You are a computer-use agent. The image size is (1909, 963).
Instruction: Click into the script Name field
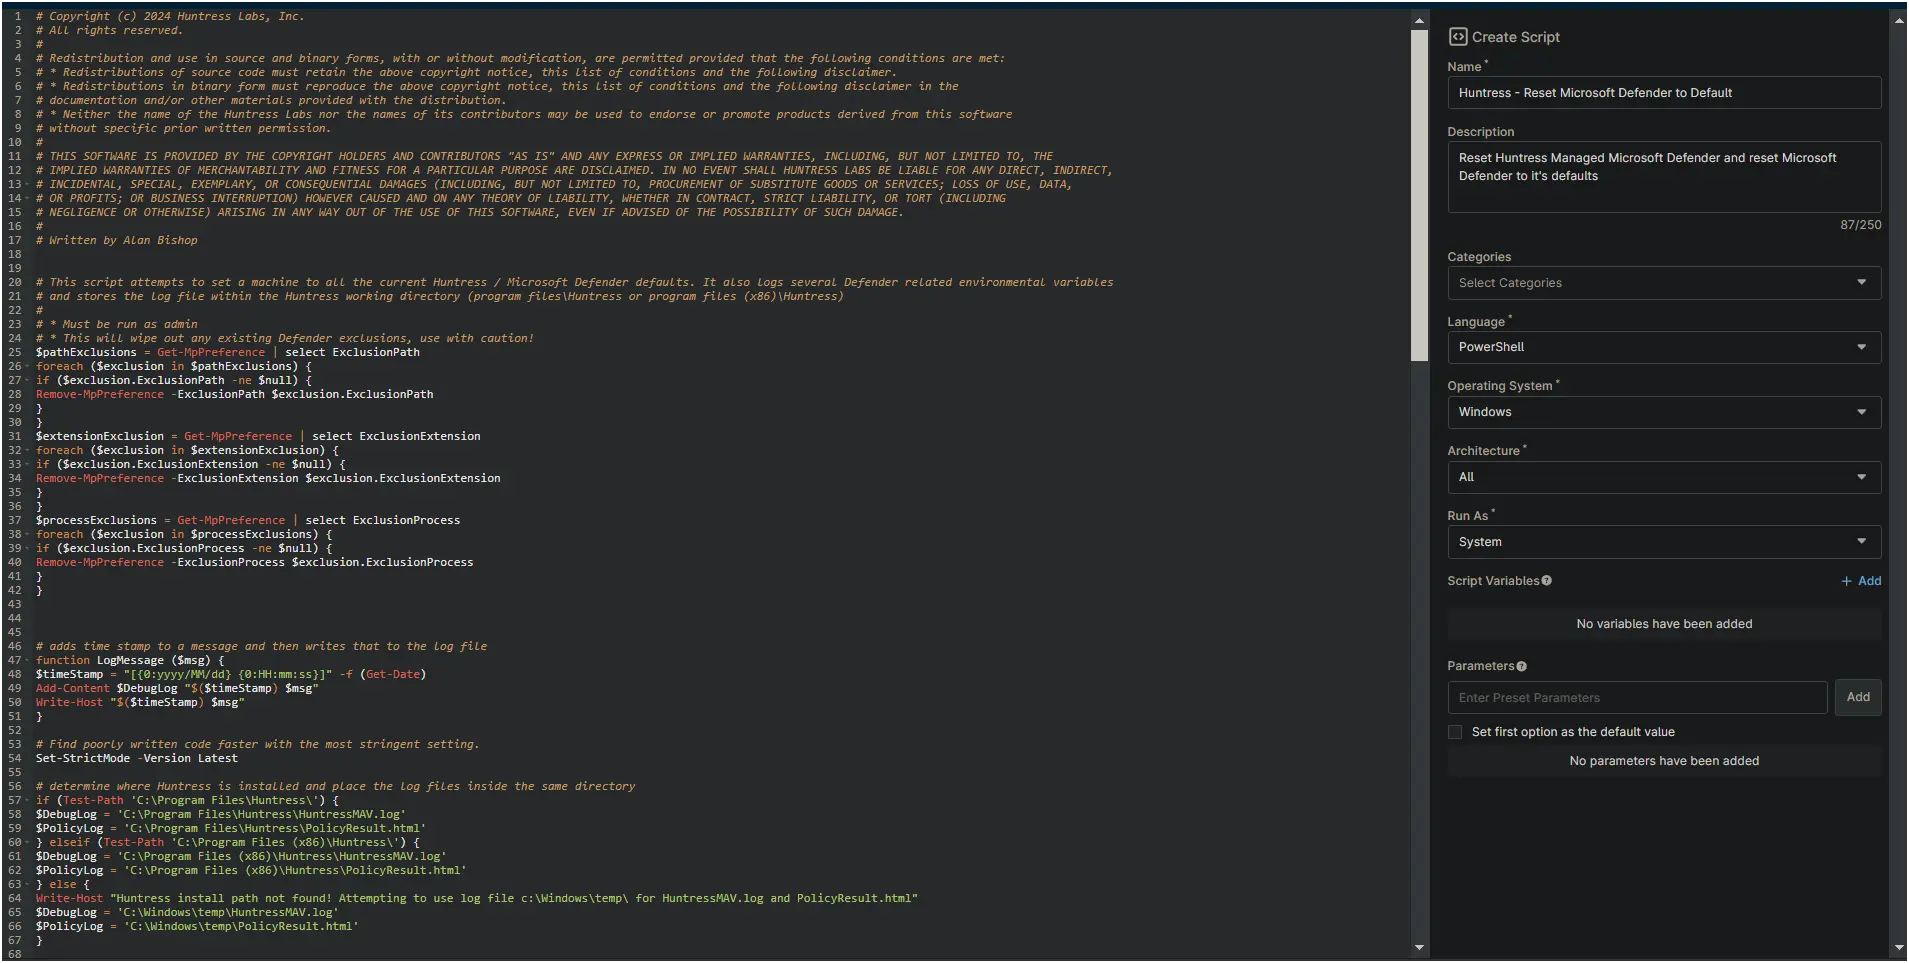pyautogui.click(x=1664, y=93)
